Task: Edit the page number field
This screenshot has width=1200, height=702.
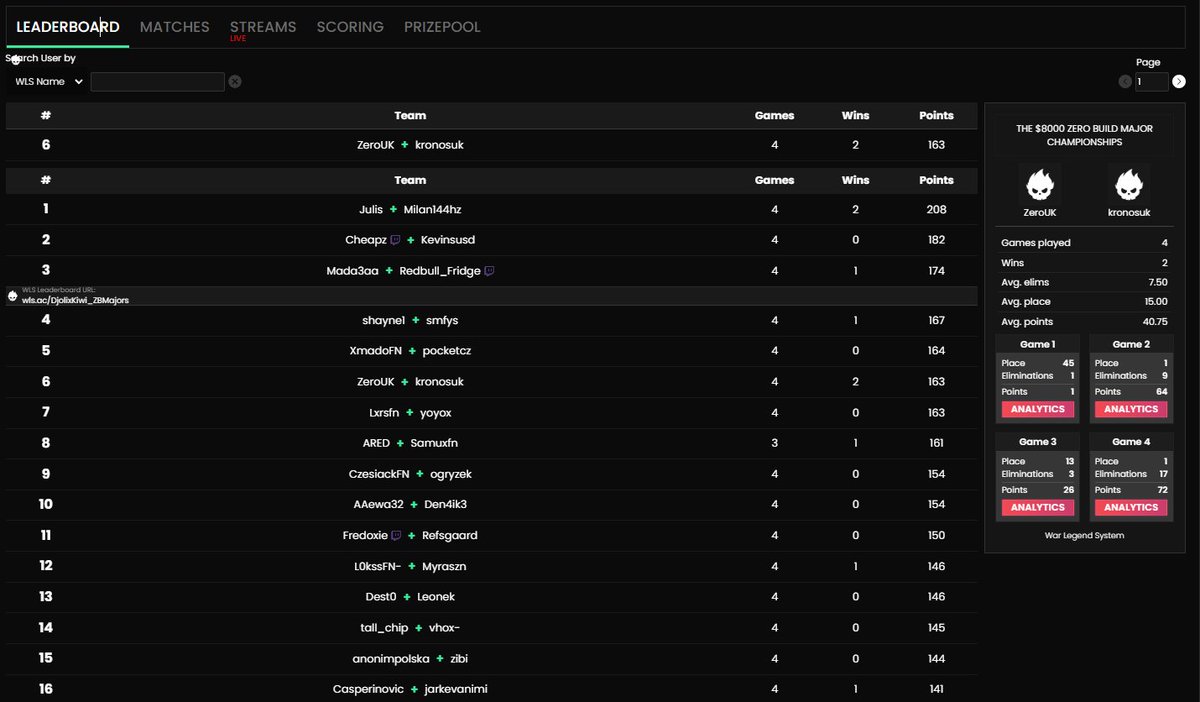Action: point(1151,82)
